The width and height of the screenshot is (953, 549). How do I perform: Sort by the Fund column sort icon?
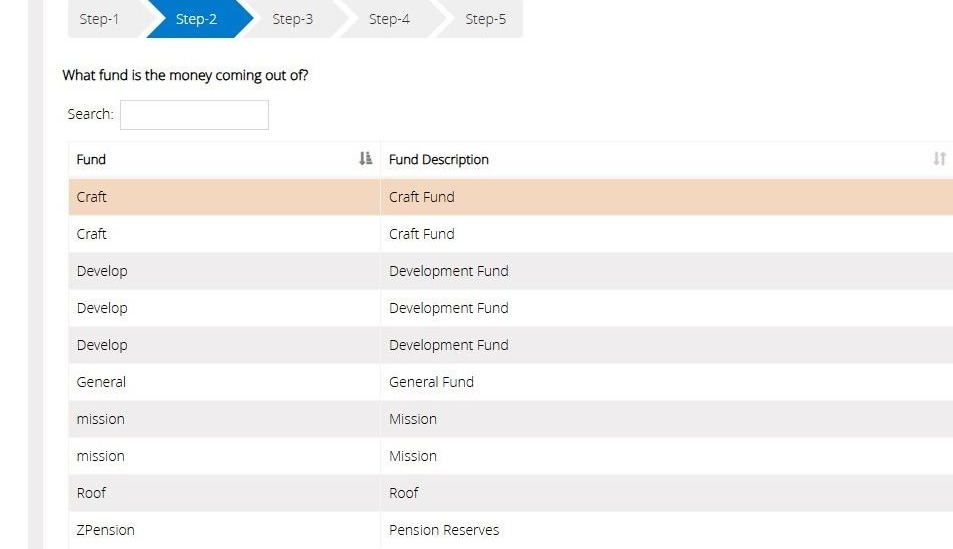coord(365,159)
